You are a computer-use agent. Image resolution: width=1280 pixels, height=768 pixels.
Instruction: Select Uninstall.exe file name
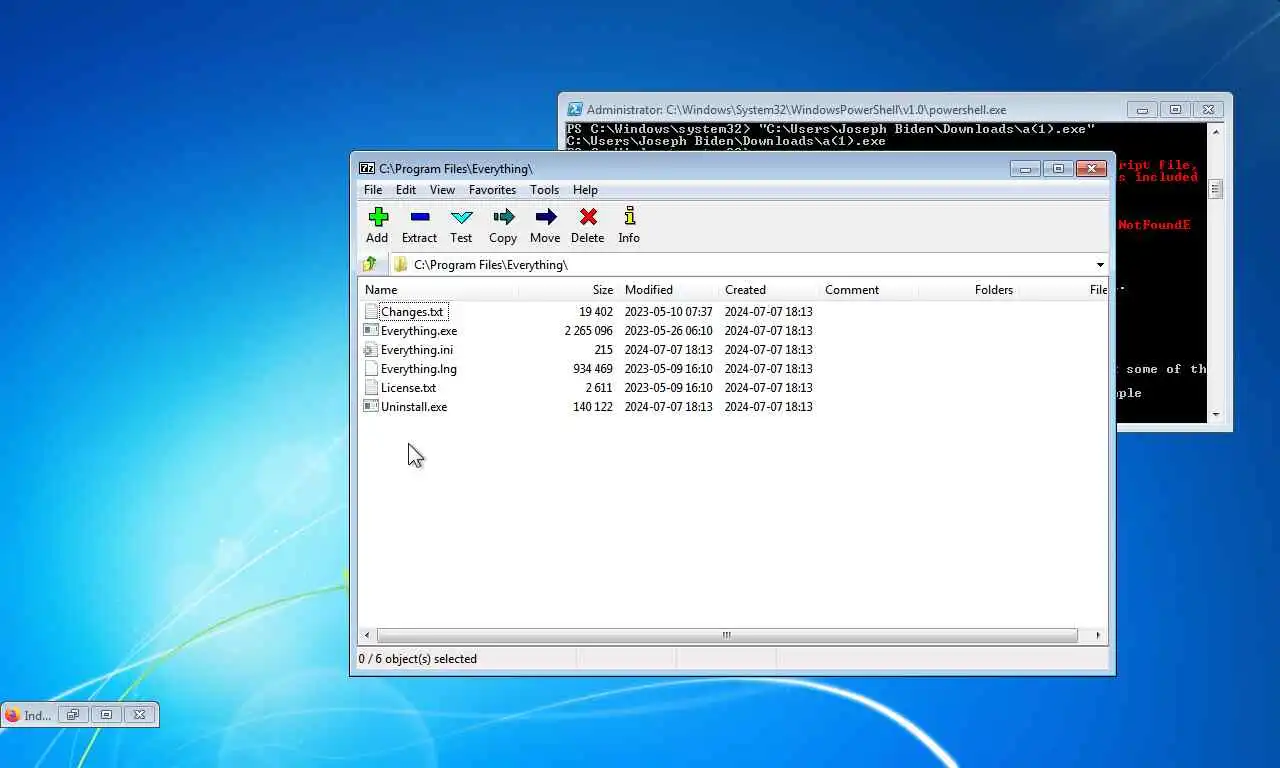pos(414,407)
